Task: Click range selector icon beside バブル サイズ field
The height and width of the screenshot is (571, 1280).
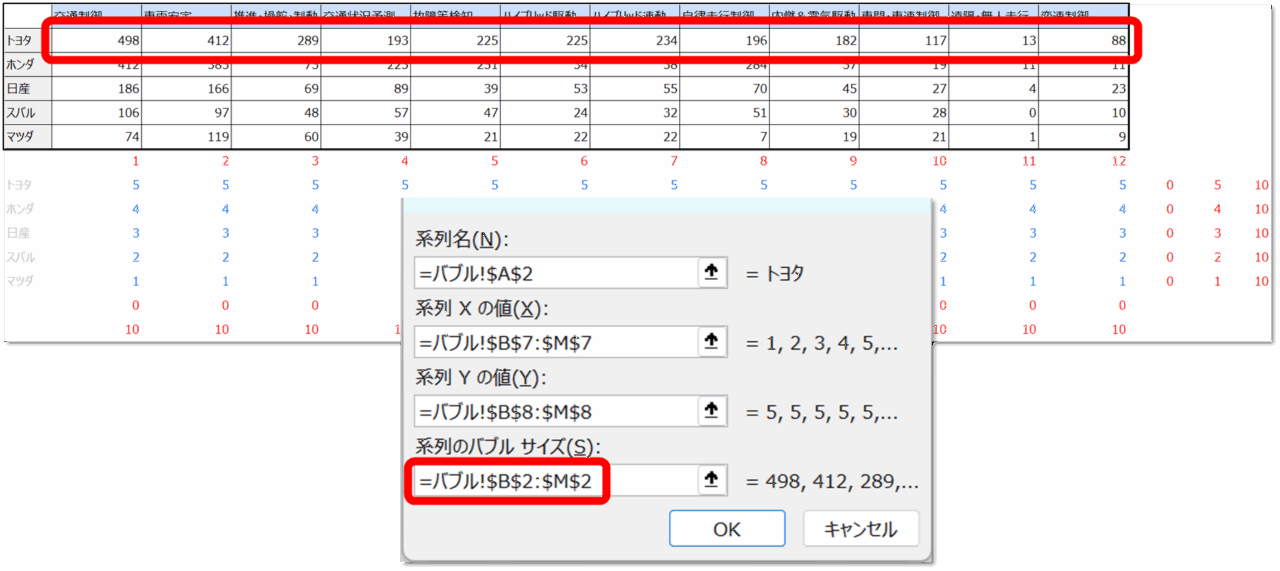Action: (x=711, y=481)
